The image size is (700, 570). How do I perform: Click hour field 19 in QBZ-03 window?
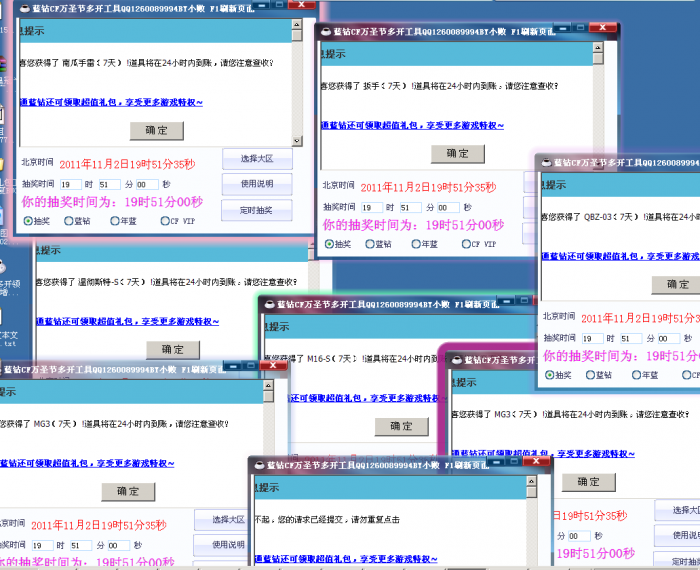(592, 339)
